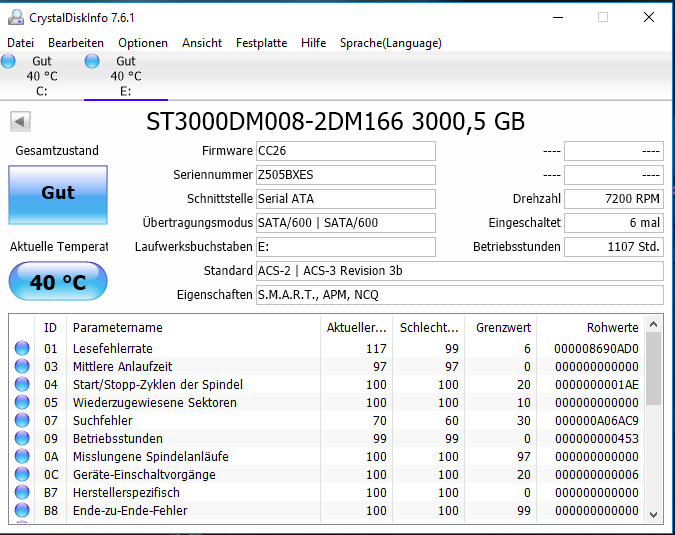The image size is (675, 535).
Task: Select Misslungene Spindelanläufe text
Action: 151,457
